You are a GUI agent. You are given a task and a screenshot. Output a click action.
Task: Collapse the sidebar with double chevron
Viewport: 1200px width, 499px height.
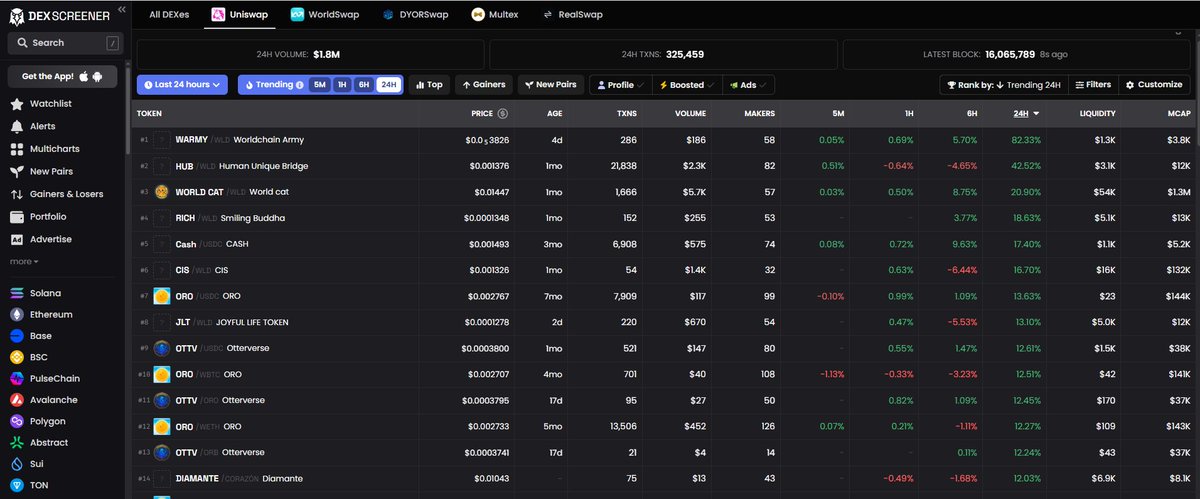pyautogui.click(x=121, y=9)
